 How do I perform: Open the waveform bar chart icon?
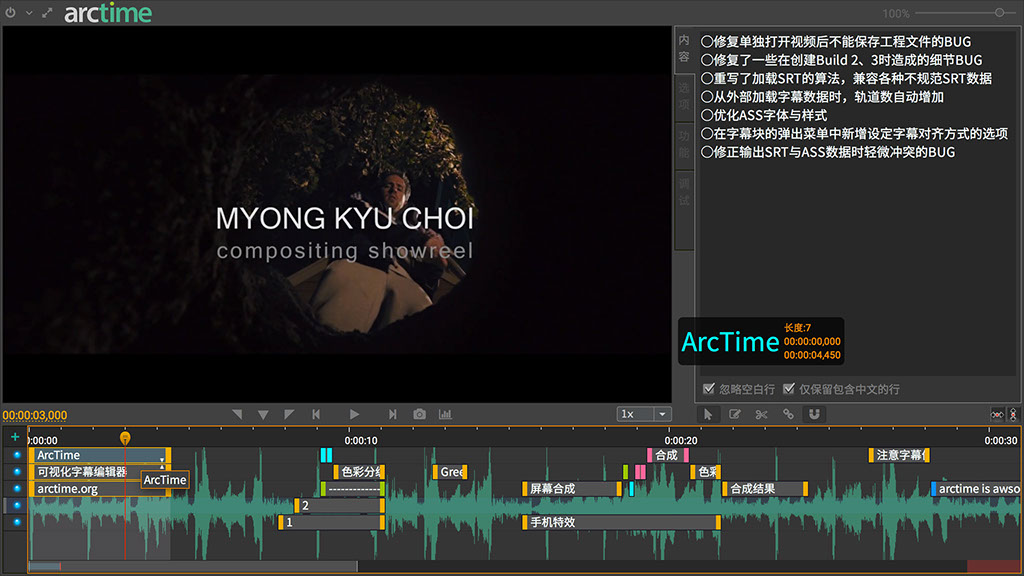(x=445, y=414)
